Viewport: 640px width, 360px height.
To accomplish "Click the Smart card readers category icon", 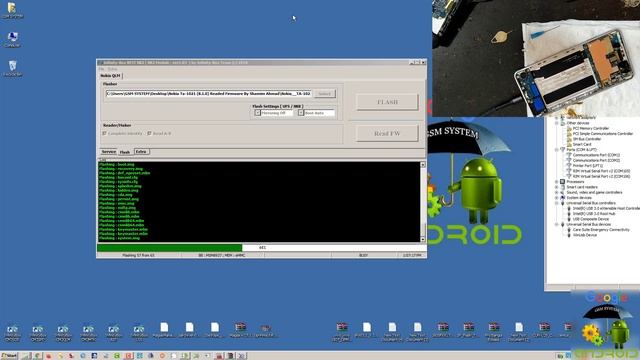I will [x=563, y=187].
